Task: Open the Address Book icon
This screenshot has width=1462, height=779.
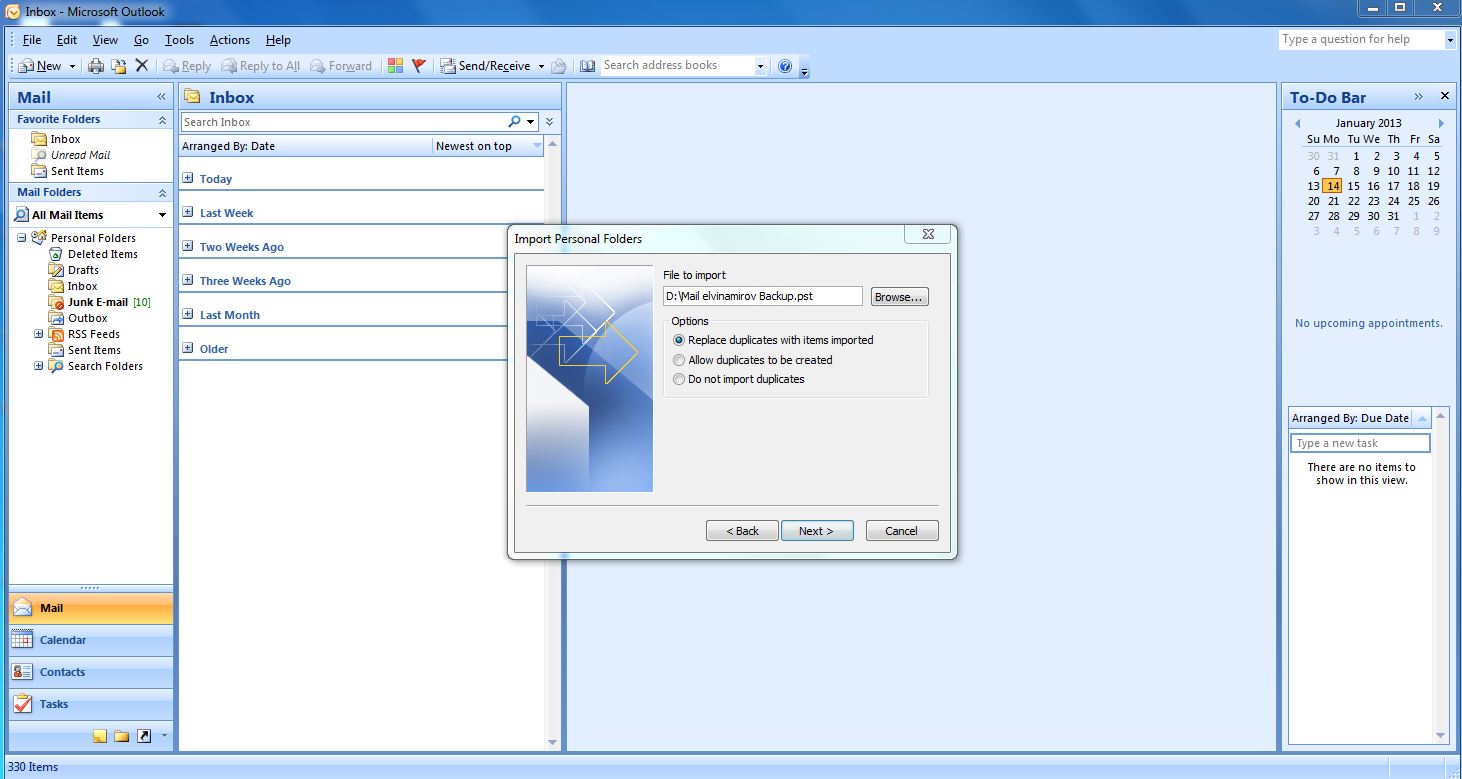Action: (586, 66)
